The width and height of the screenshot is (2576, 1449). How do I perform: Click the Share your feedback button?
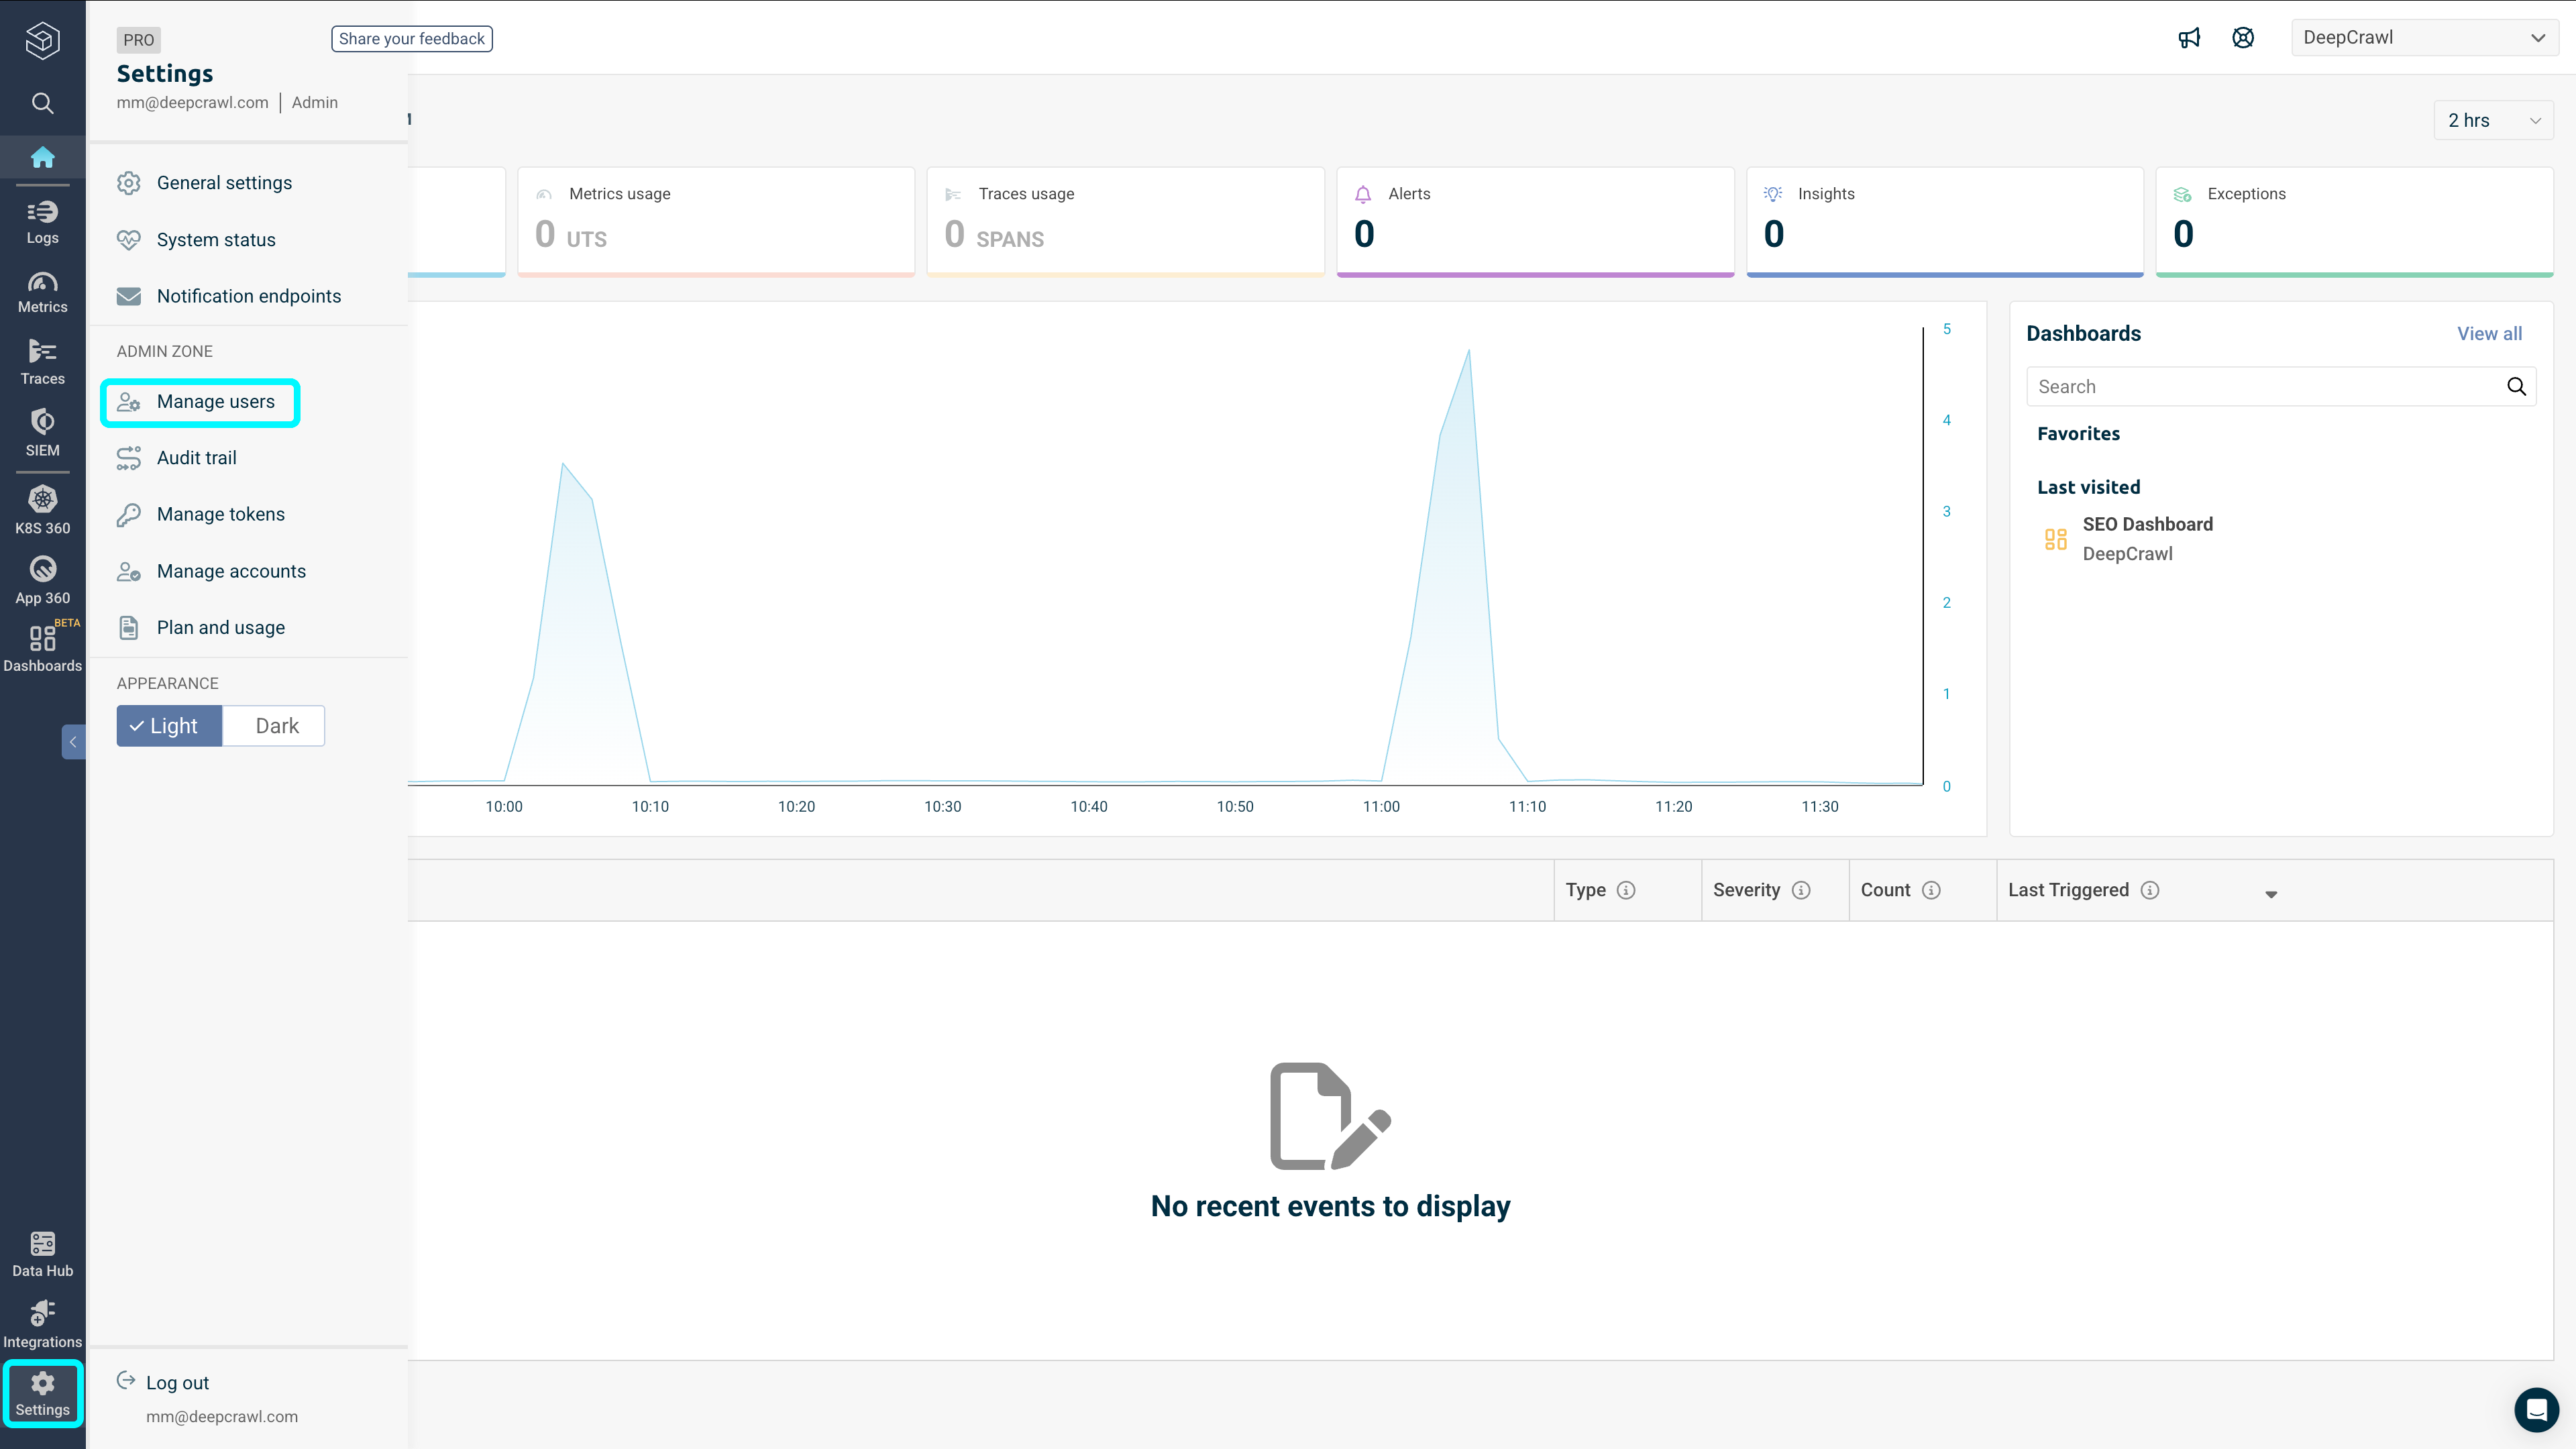coord(411,38)
